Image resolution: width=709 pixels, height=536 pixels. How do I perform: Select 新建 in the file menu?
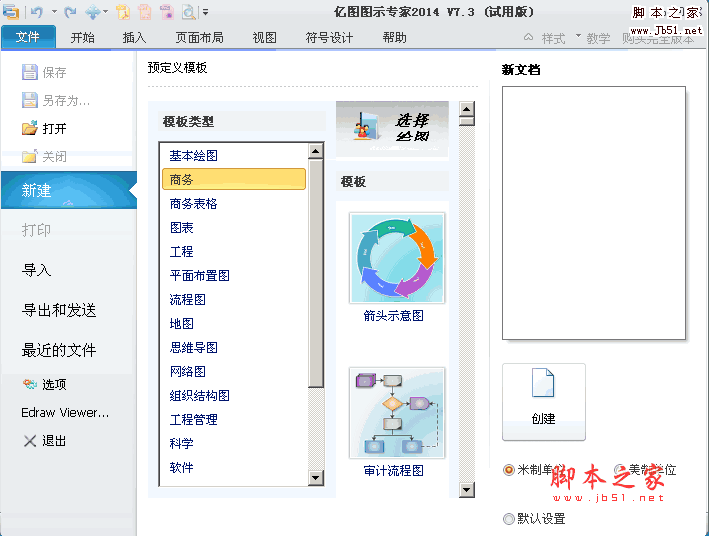pyautogui.click(x=69, y=190)
